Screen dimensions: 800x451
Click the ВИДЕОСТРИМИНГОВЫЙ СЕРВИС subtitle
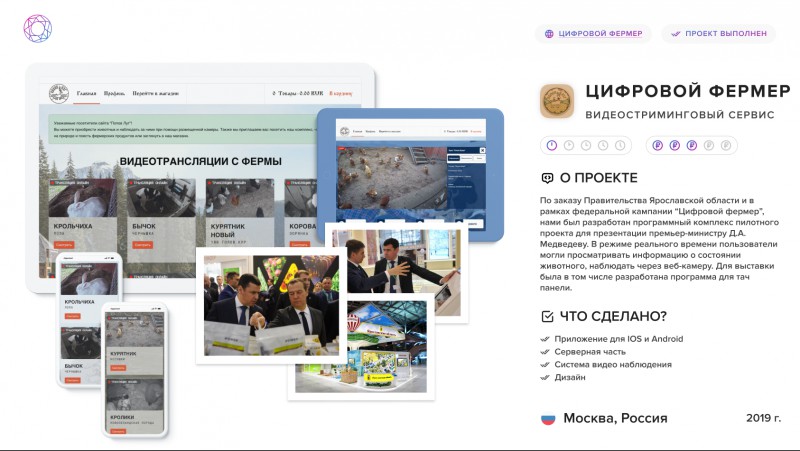680,115
